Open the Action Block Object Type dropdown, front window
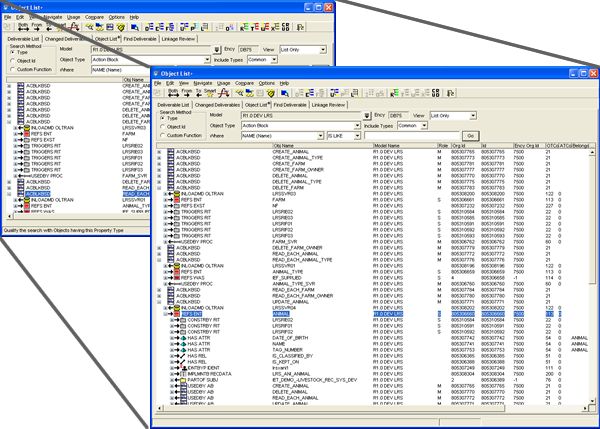 click(x=358, y=127)
